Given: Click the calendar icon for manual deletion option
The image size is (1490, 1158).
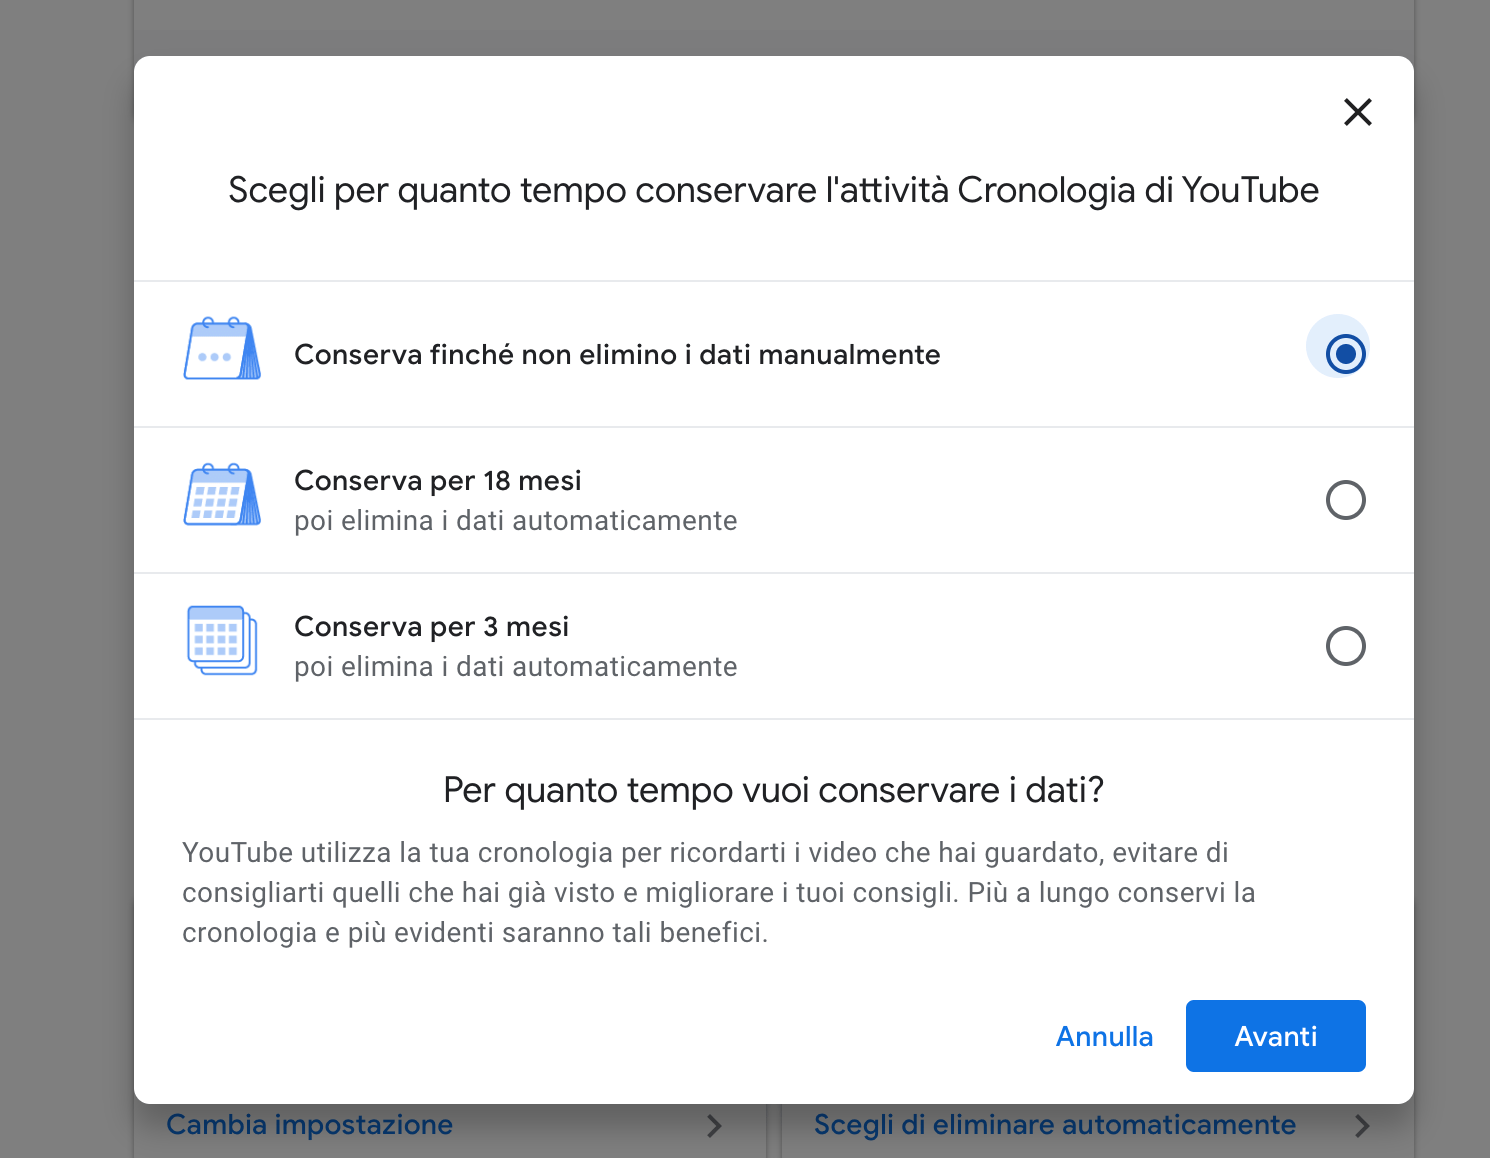Looking at the screenshot, I should click(x=222, y=349).
